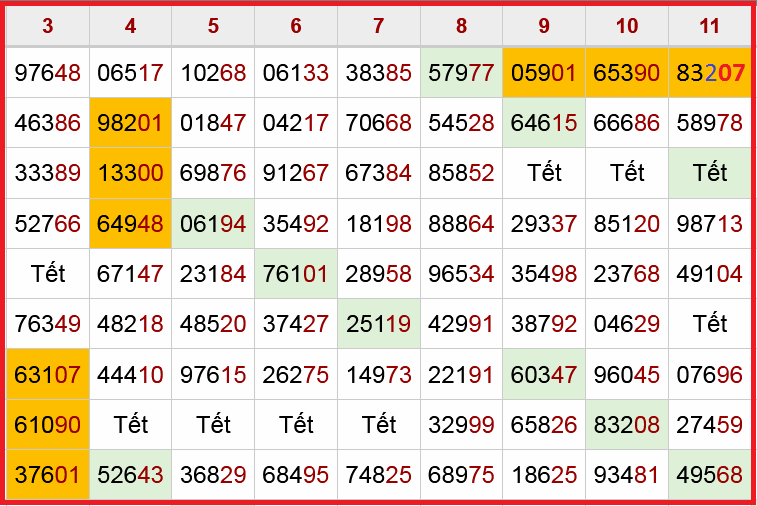Viewport: 757px width, 506px height.
Task: Select column header 6
Action: 296,26
